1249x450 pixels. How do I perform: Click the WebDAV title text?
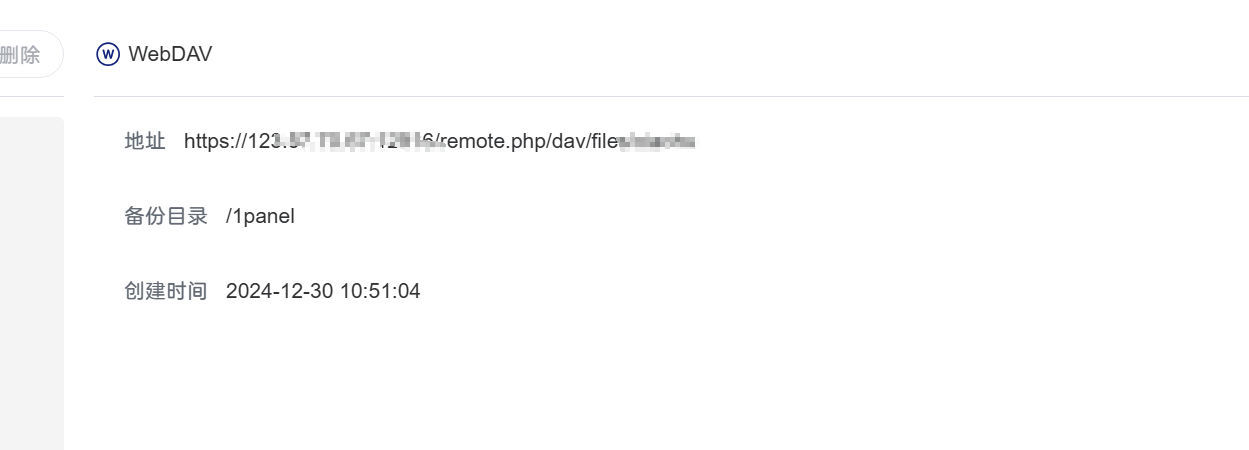click(x=170, y=54)
